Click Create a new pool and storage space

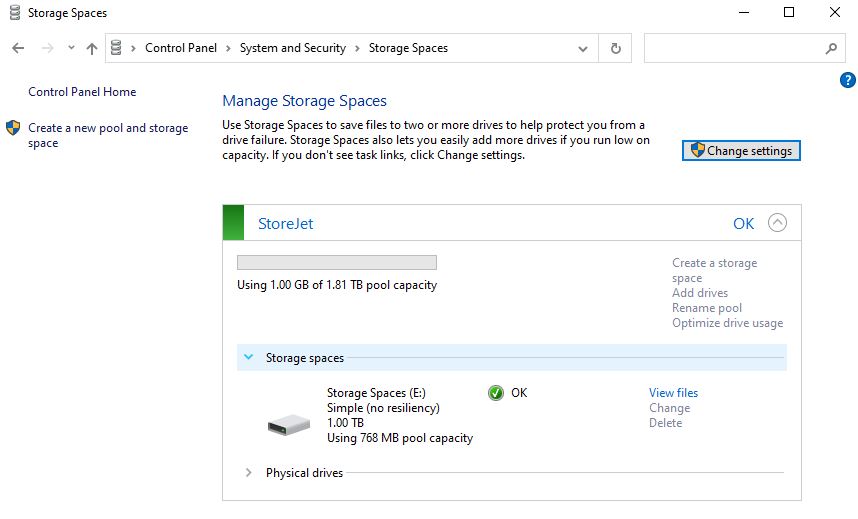click(x=108, y=135)
